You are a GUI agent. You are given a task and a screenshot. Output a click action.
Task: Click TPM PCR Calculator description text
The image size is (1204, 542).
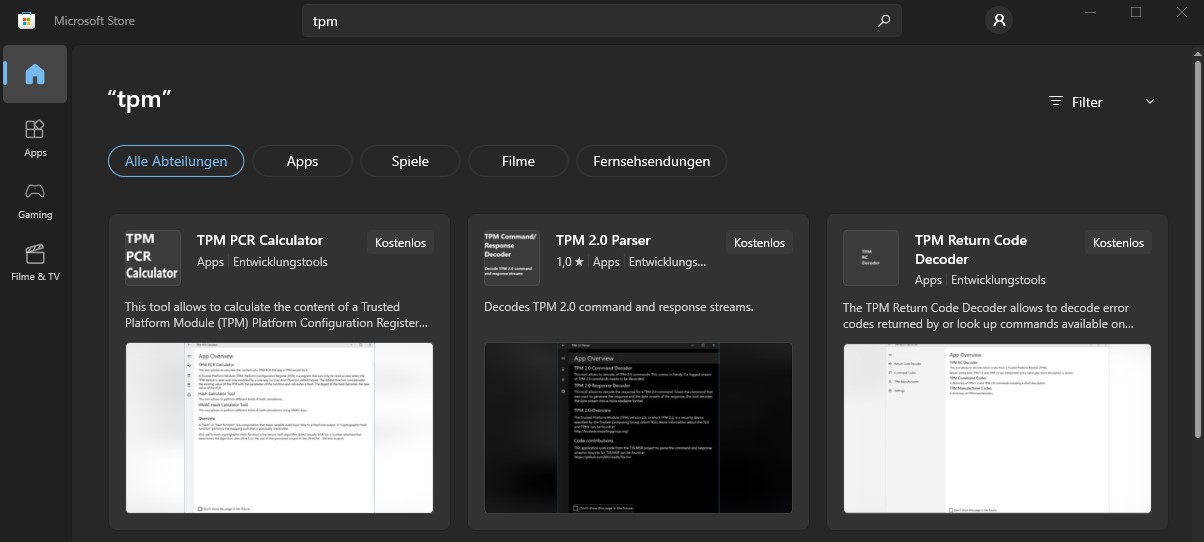(277, 315)
